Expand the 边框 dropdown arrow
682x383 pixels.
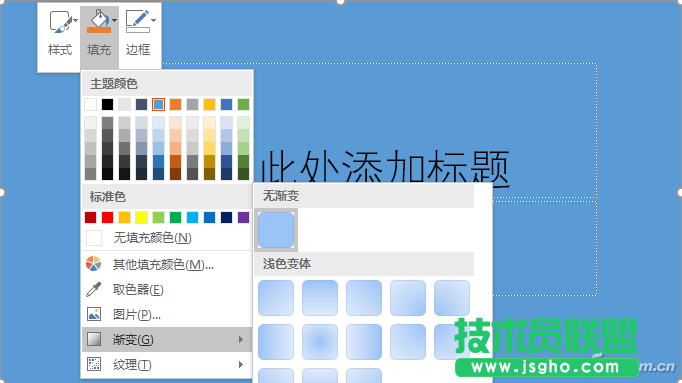pyautogui.click(x=153, y=20)
